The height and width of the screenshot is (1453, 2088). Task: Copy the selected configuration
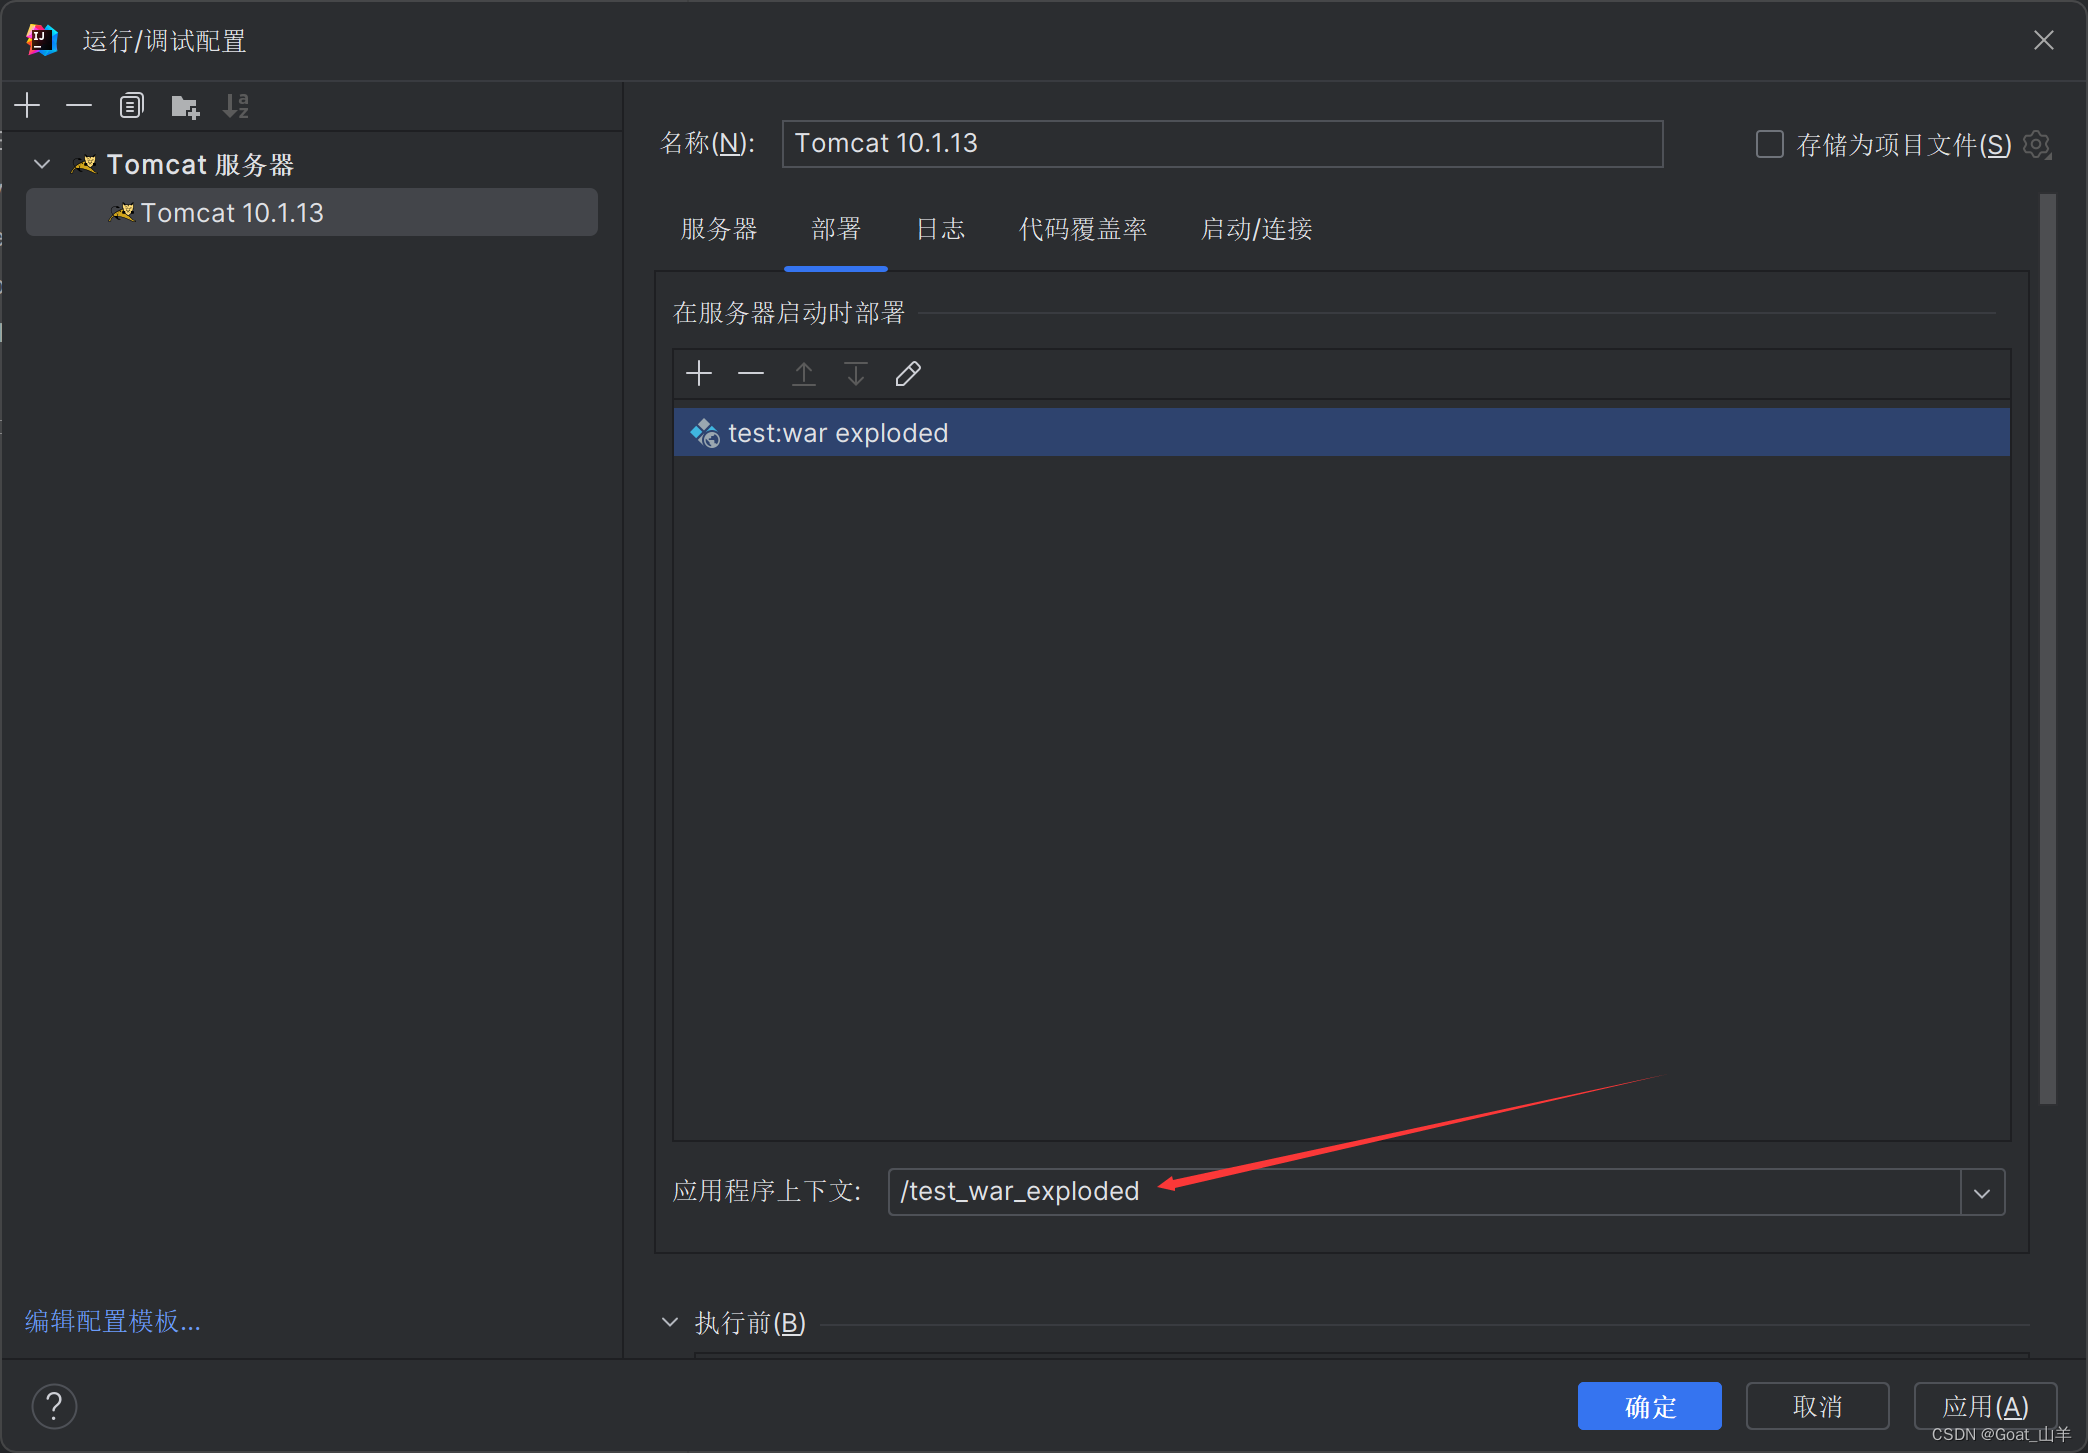pyautogui.click(x=132, y=105)
